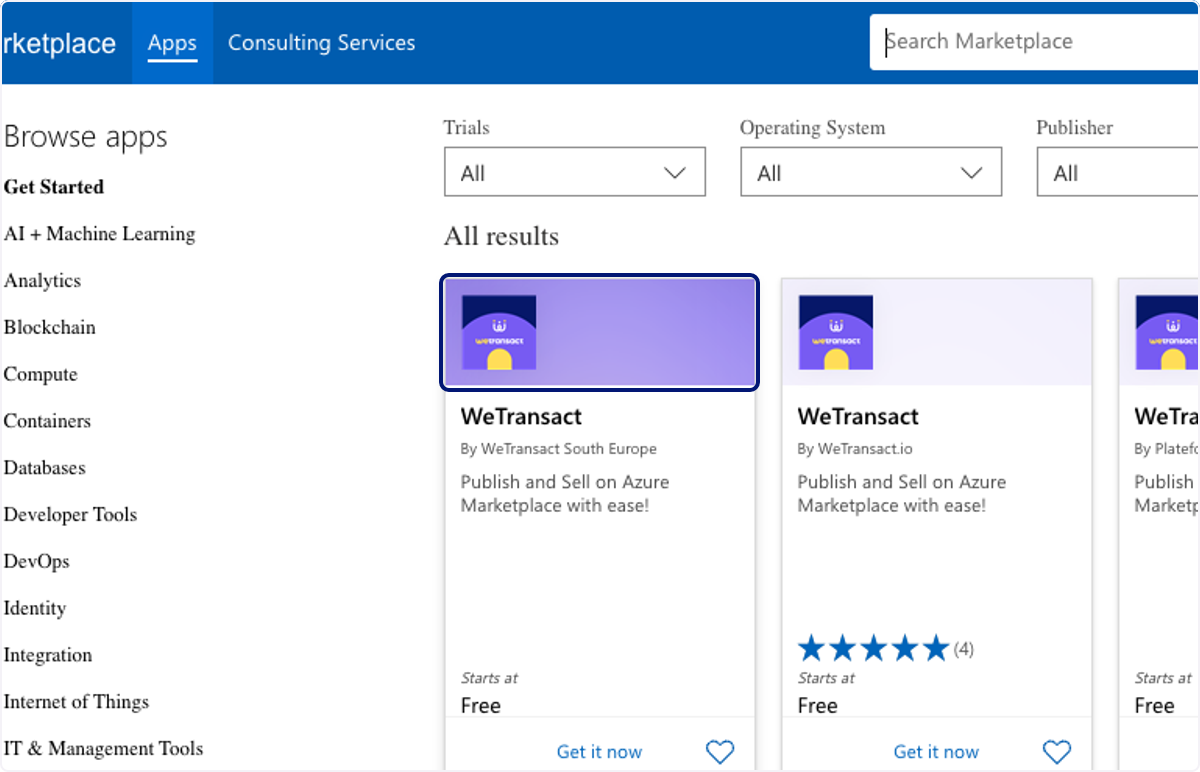The image size is (1200, 772).
Task: Open WeTransact South Europe logo thumbnail
Action: 499,332
